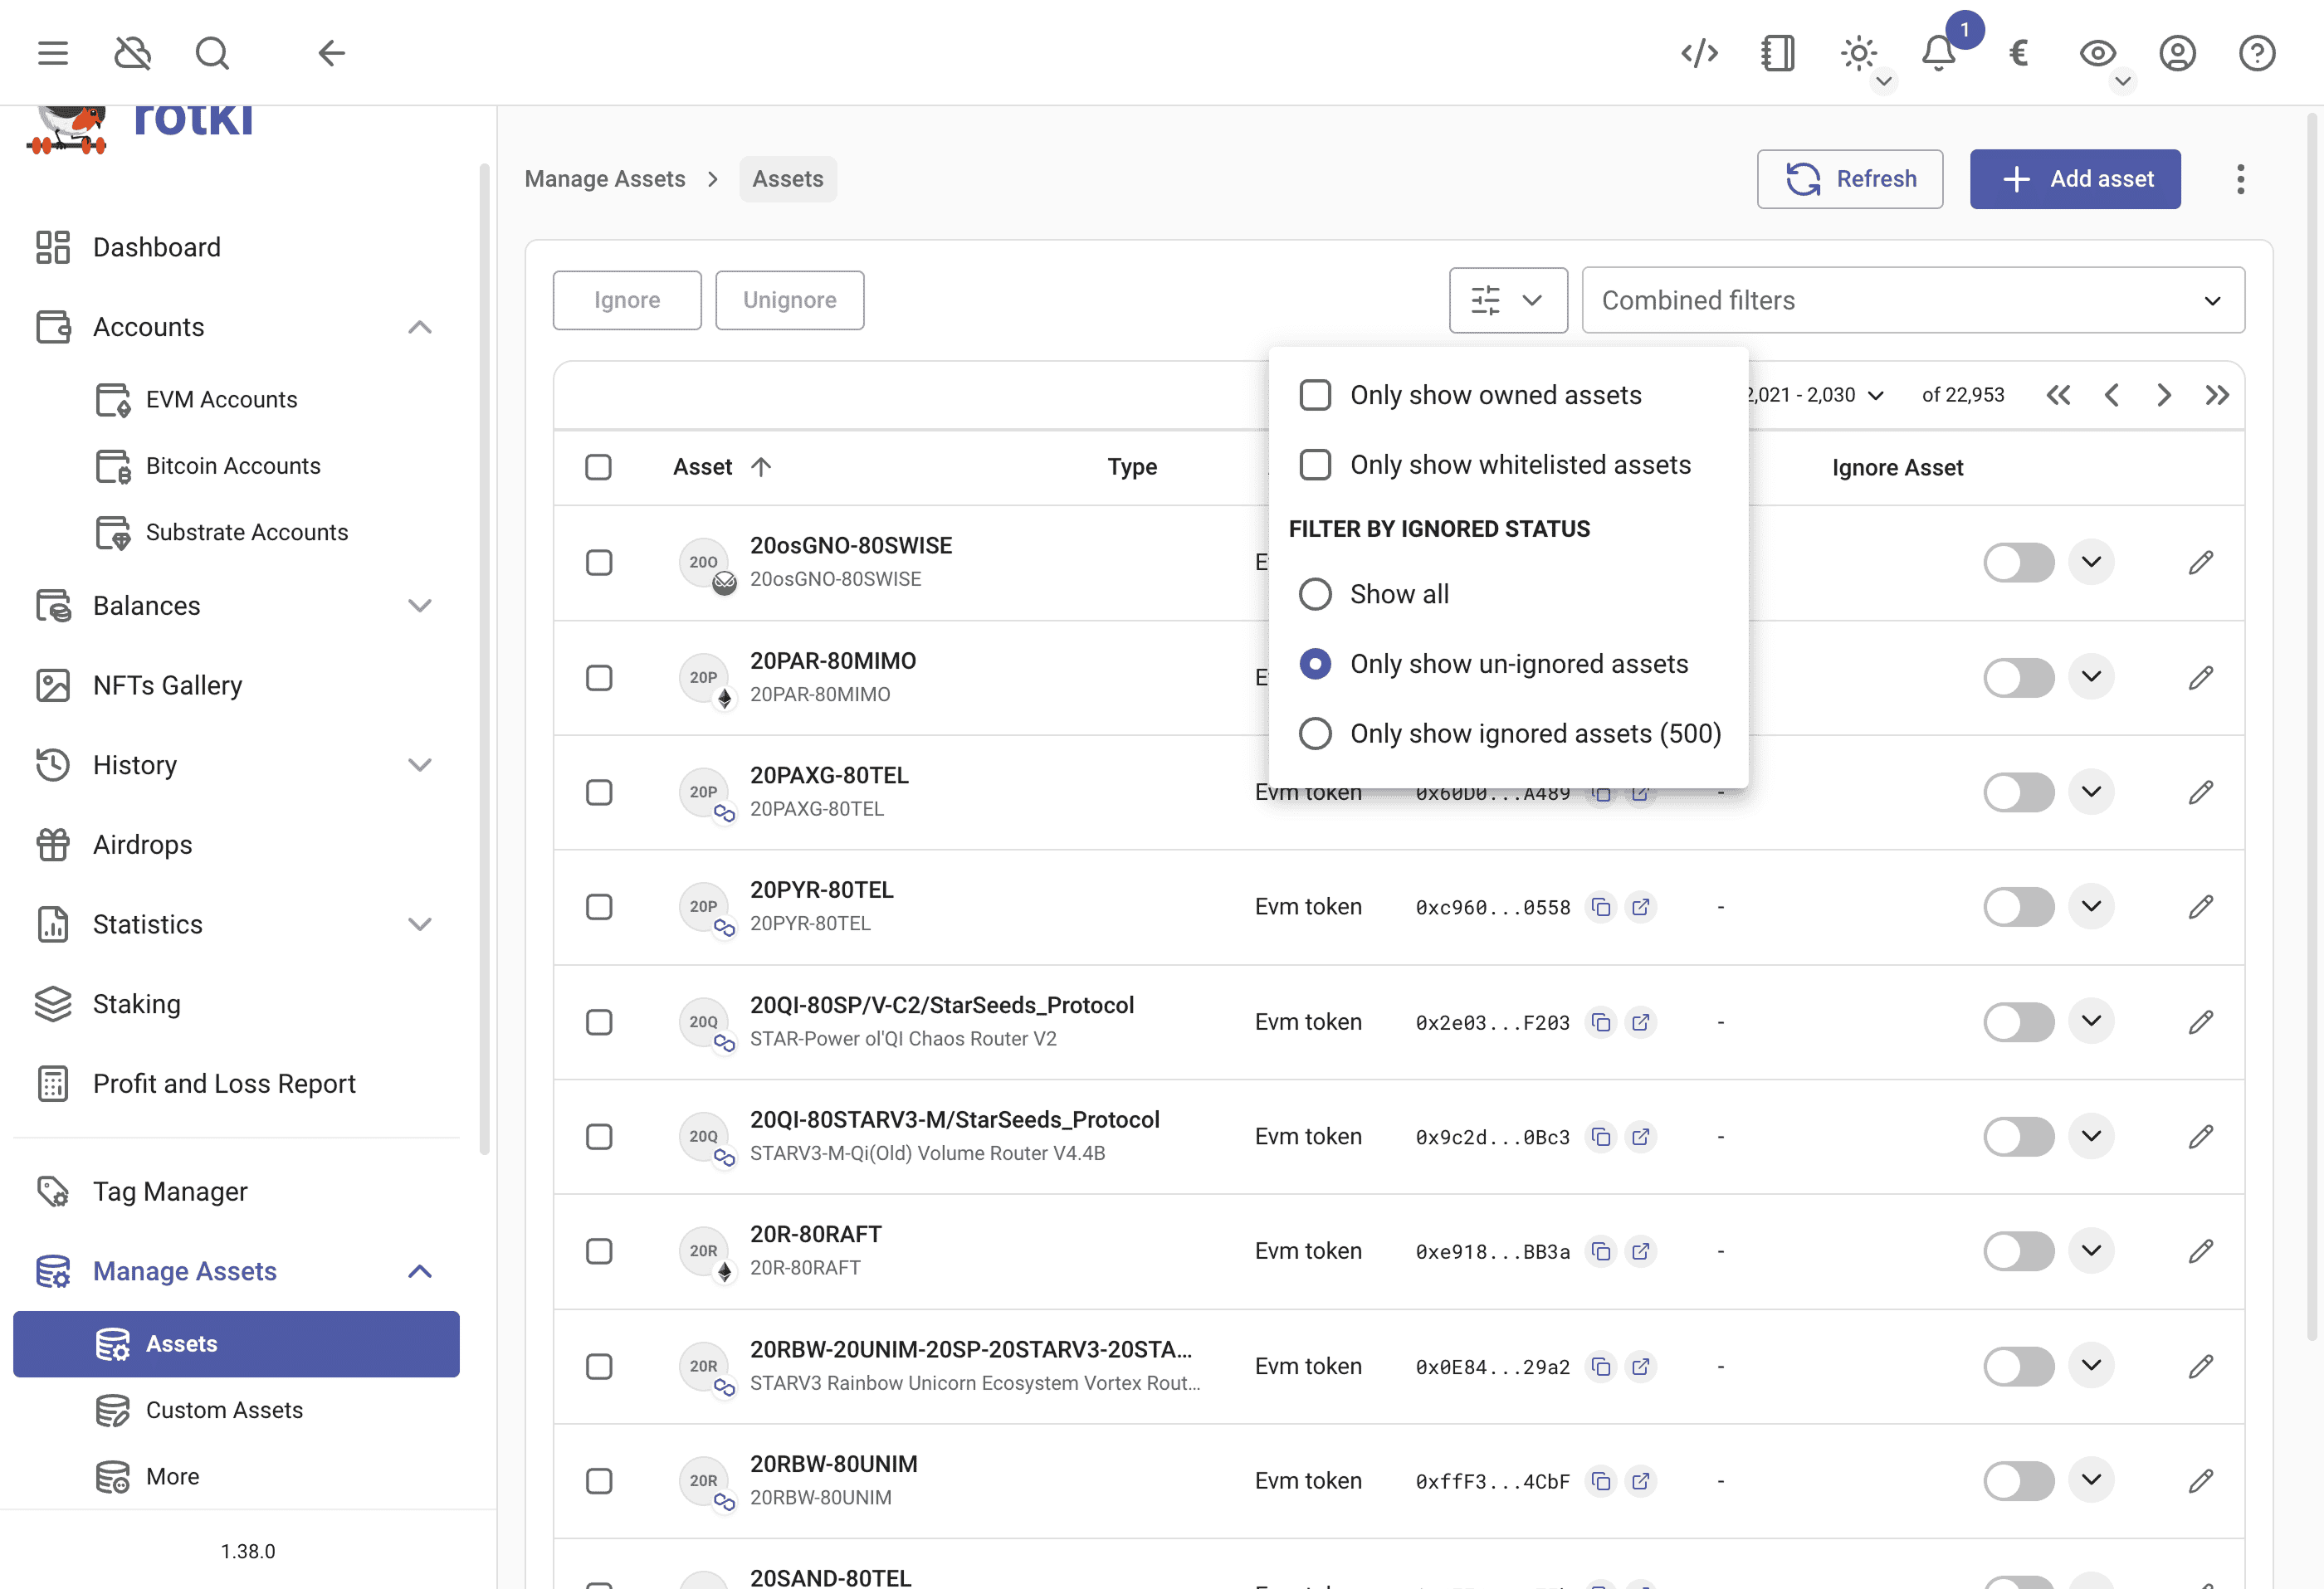Screen dimensions: 2324x1589
Task: Open the three-dot more options menu
Action: pyautogui.click(x=2240, y=179)
